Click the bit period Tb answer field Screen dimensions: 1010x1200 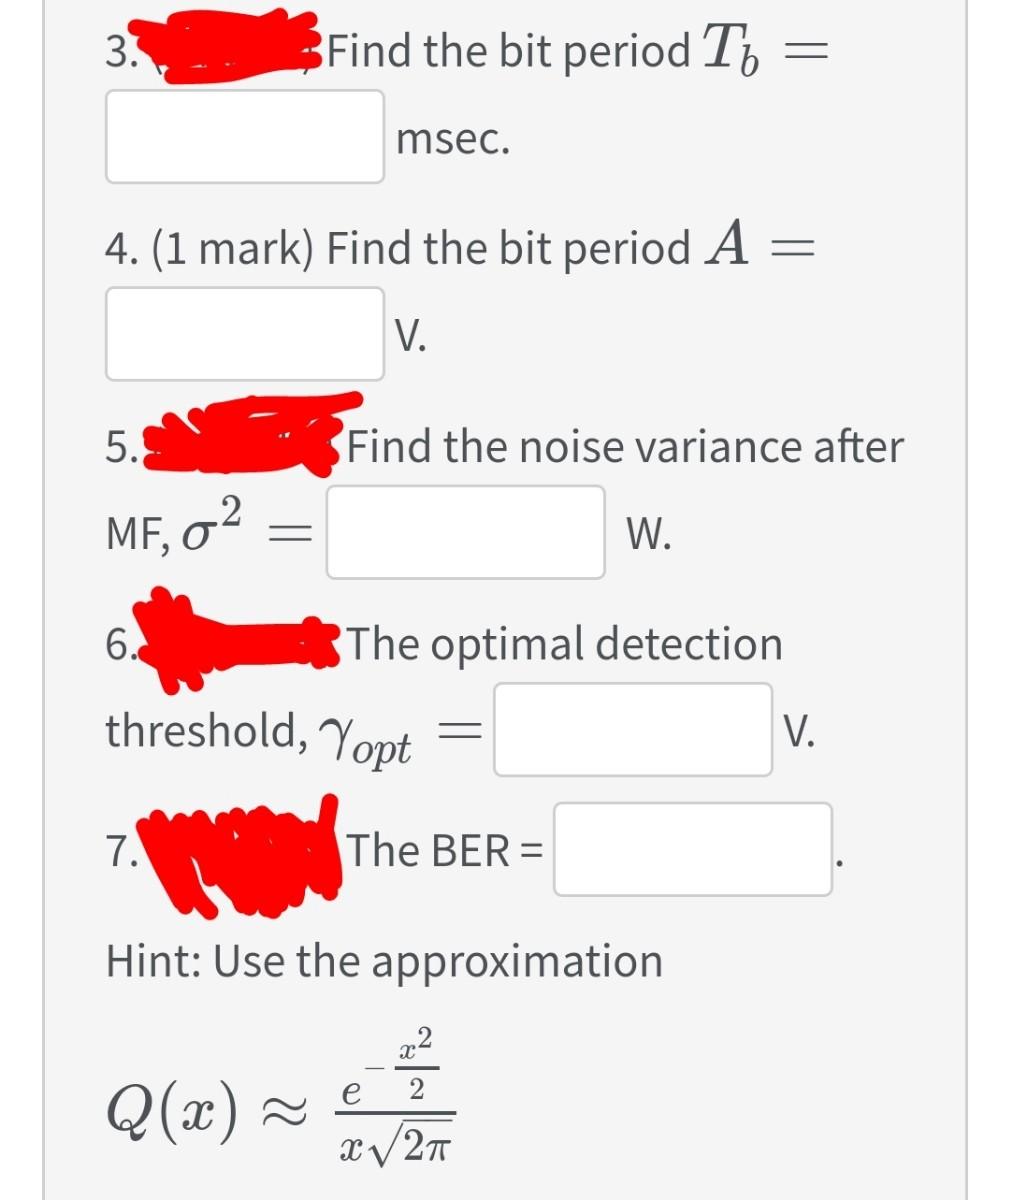click(x=245, y=137)
